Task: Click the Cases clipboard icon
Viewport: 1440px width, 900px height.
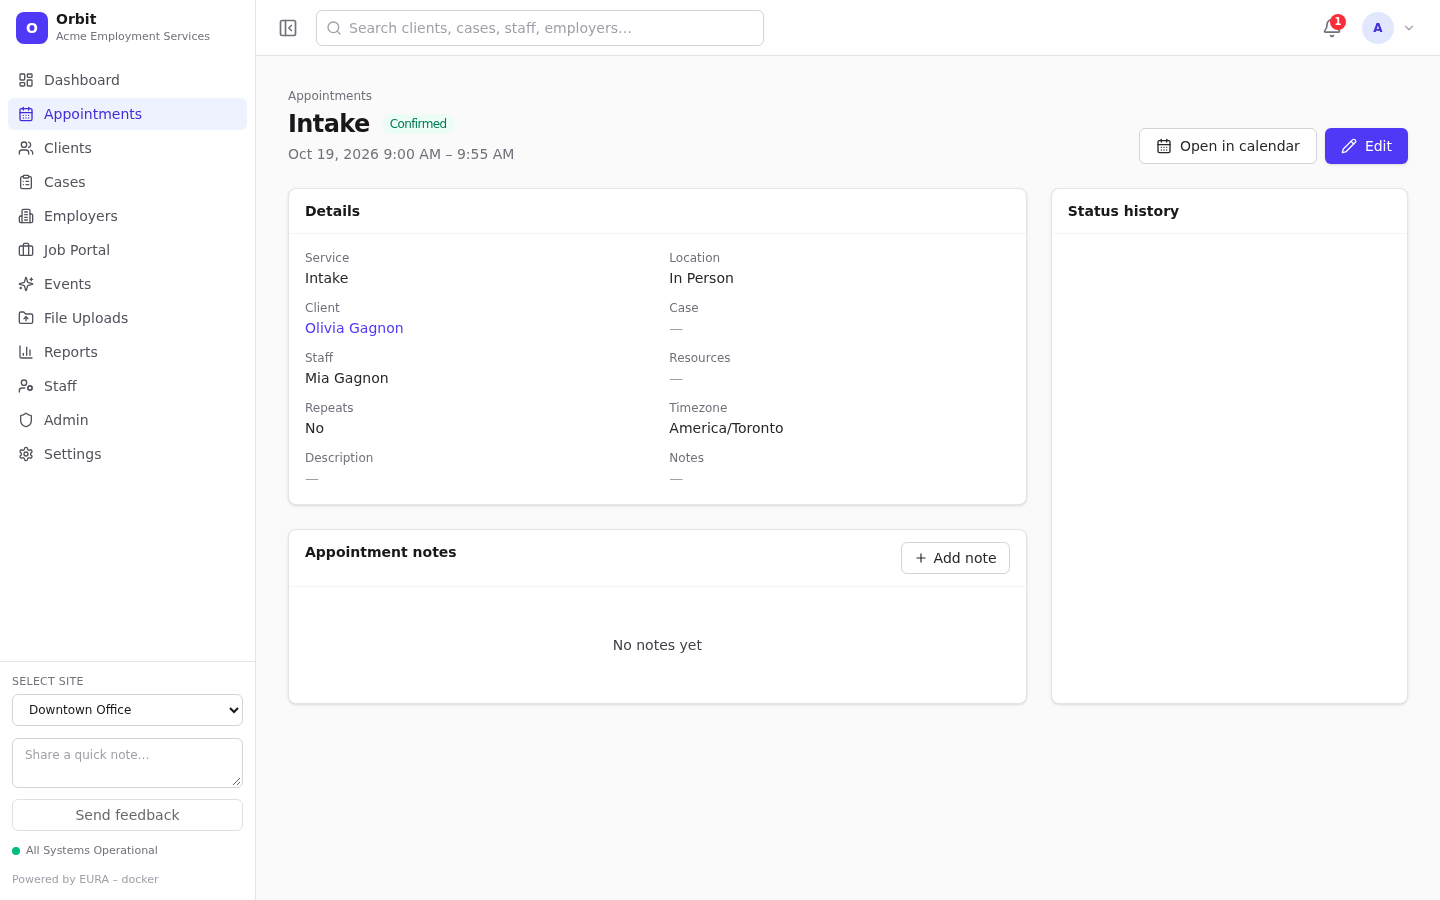Action: coord(26,182)
